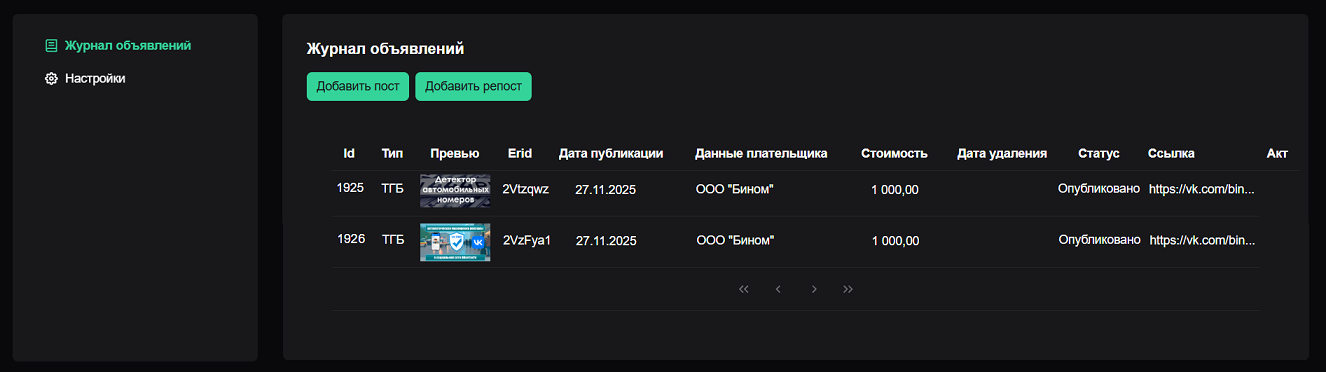Screen dimensions: 1326x372
Task: Select the Id cell 1925
Action: (350, 187)
